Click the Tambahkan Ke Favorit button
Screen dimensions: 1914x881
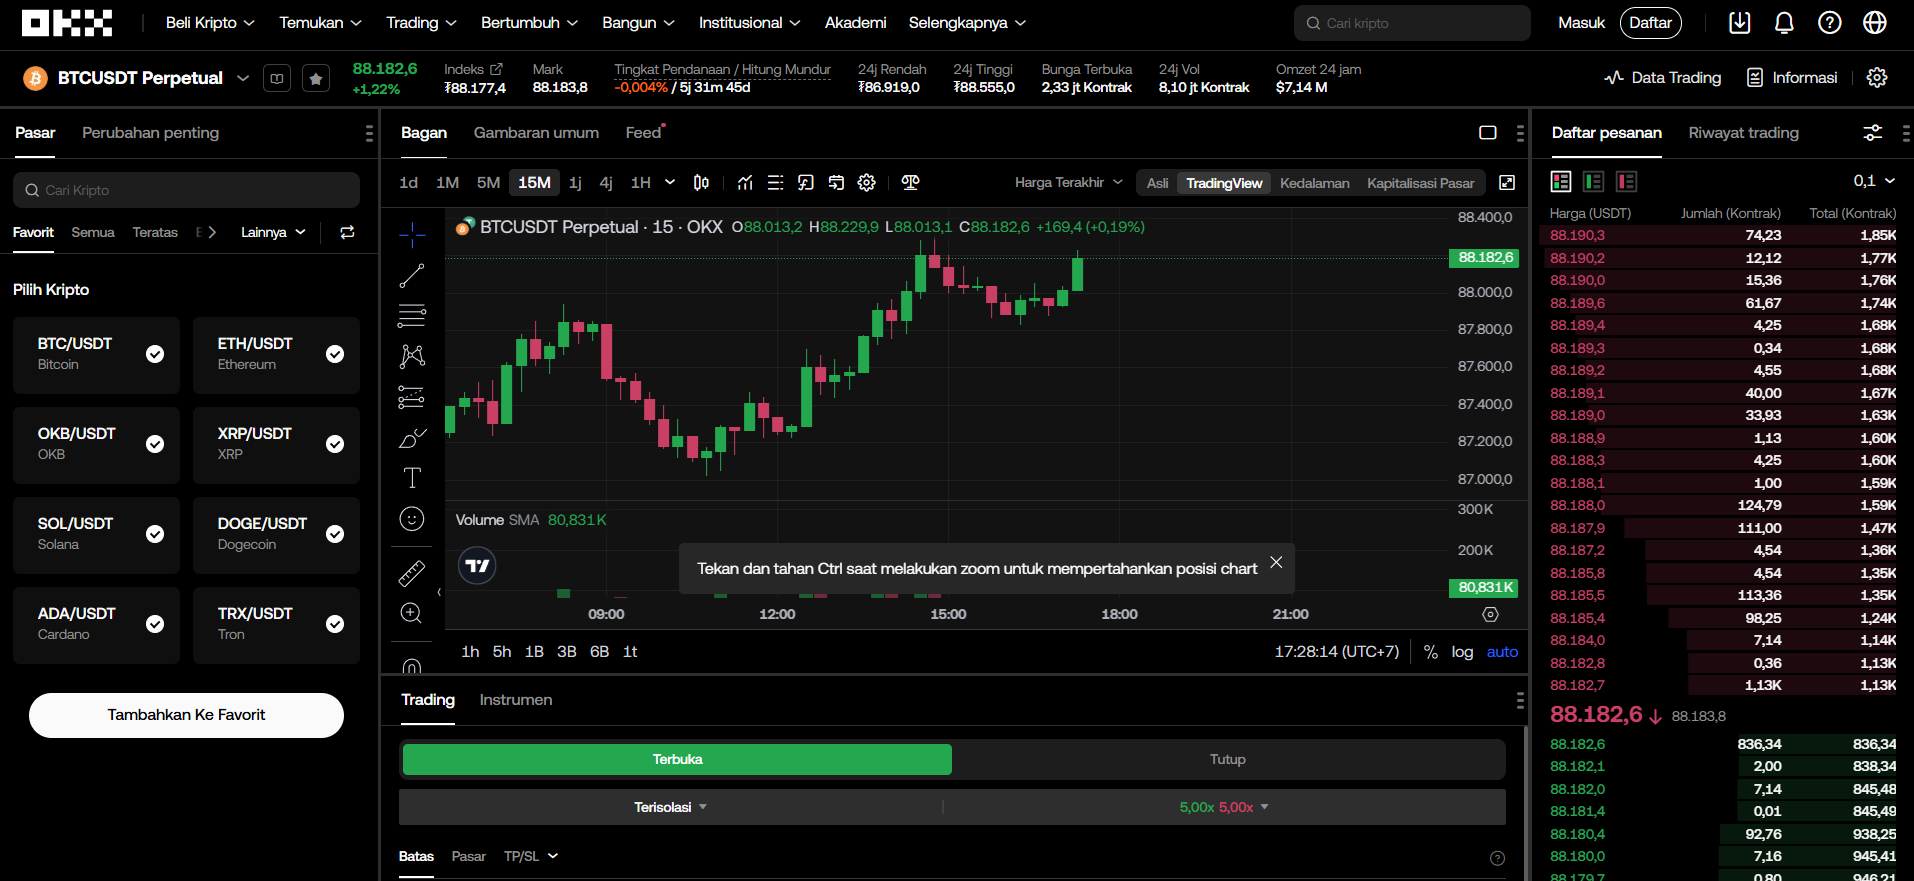[186, 715]
